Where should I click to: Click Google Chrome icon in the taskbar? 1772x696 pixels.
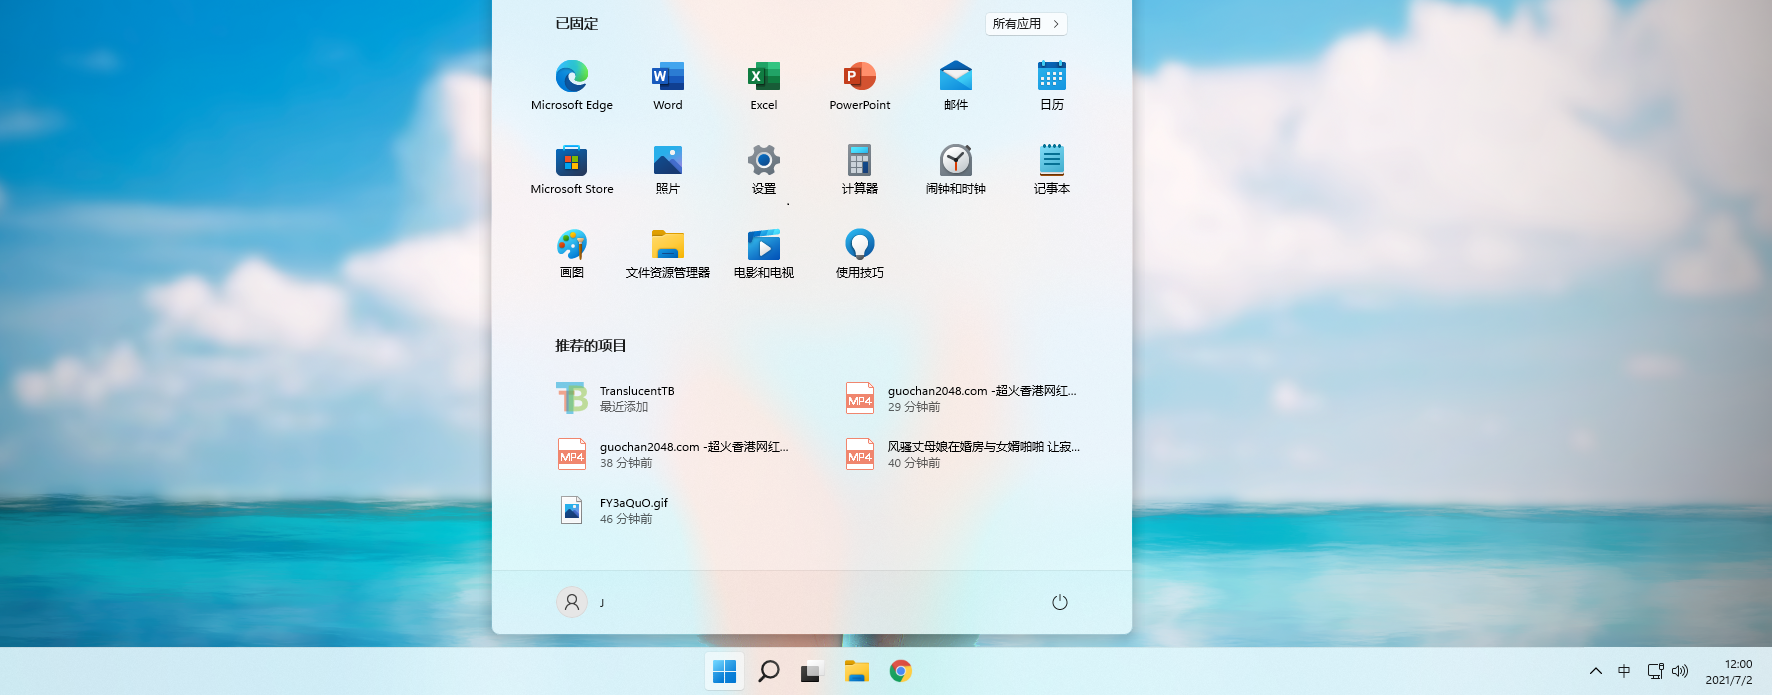(x=900, y=671)
